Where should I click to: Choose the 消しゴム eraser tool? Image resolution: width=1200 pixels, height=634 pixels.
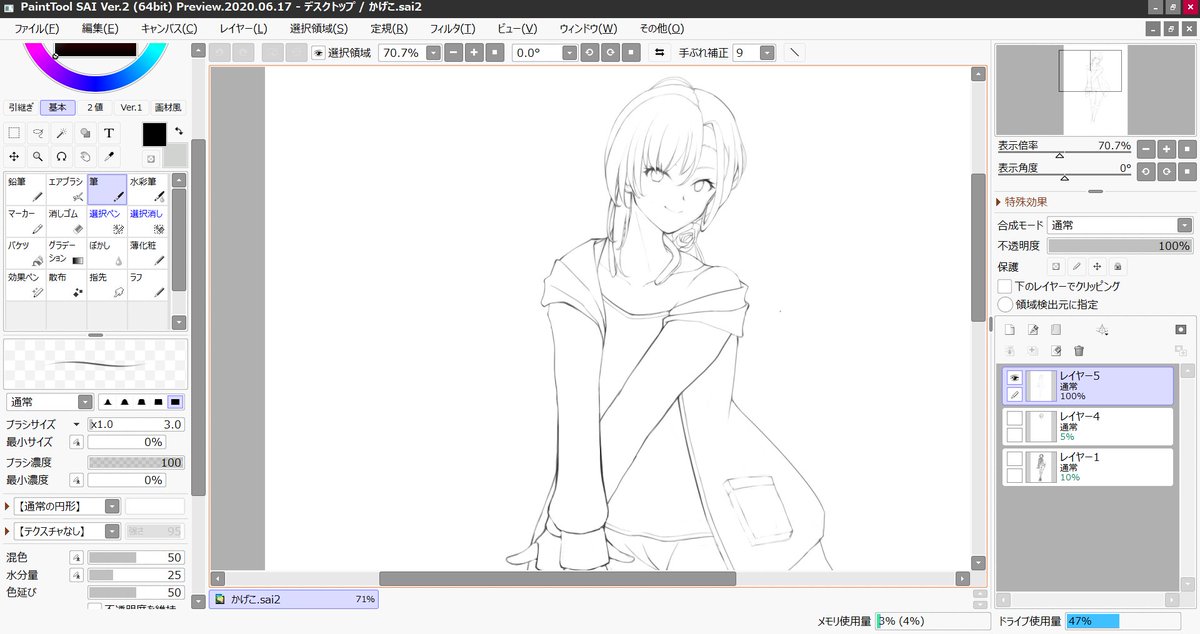pyautogui.click(x=66, y=222)
